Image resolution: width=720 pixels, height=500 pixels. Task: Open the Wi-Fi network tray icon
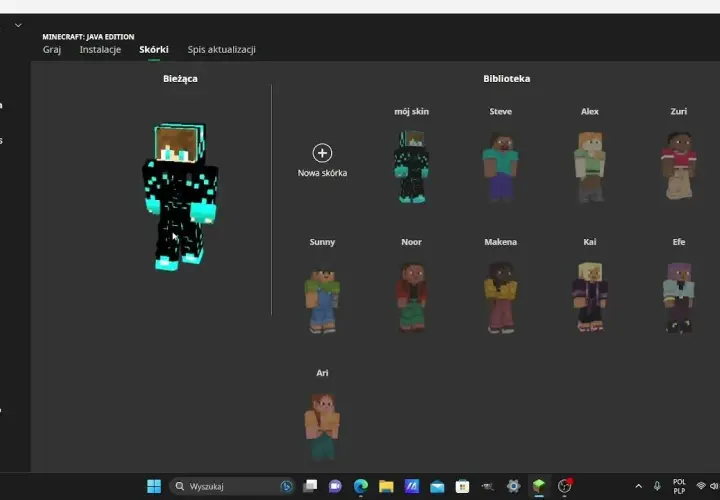point(701,486)
